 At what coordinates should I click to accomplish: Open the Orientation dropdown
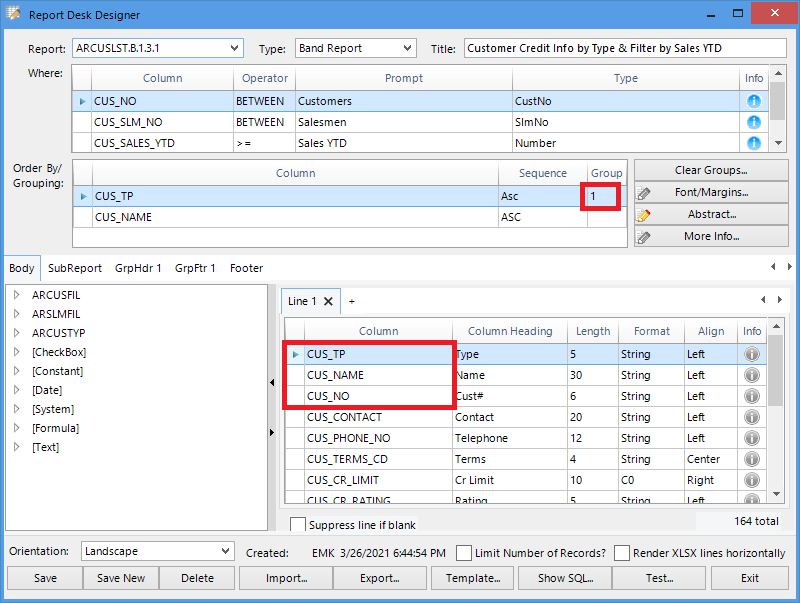point(225,551)
